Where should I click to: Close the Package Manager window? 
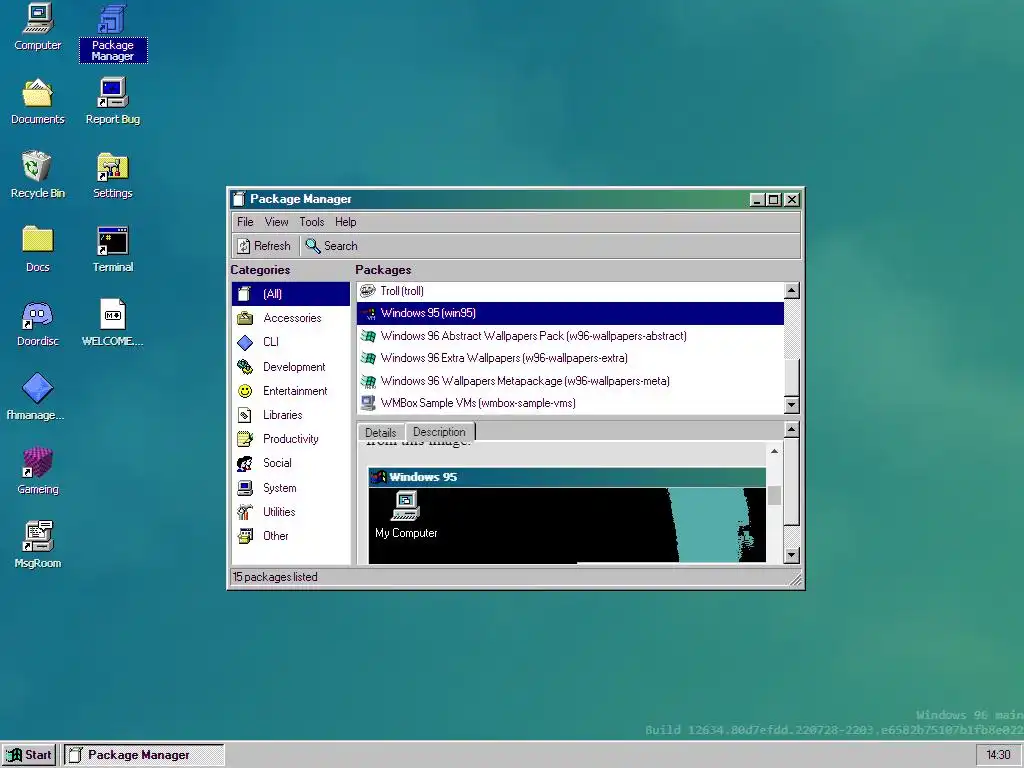(x=792, y=200)
